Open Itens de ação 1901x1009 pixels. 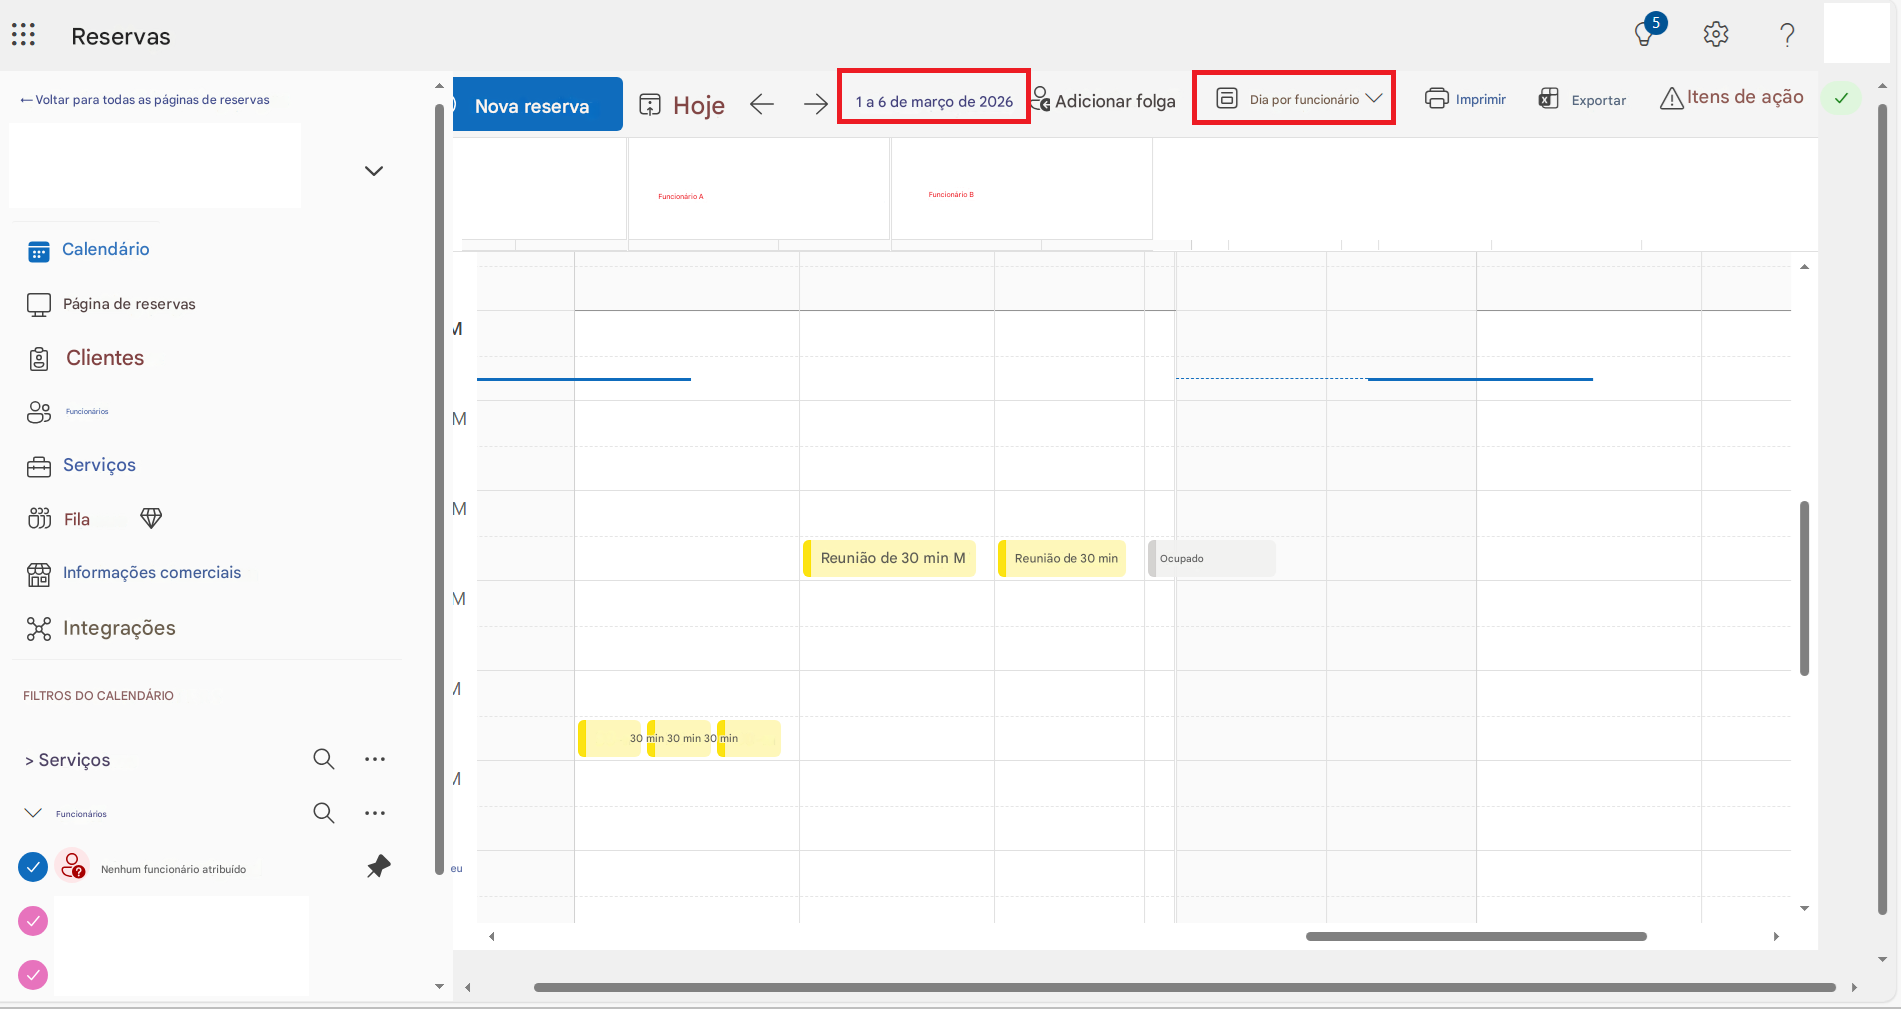tap(1745, 97)
